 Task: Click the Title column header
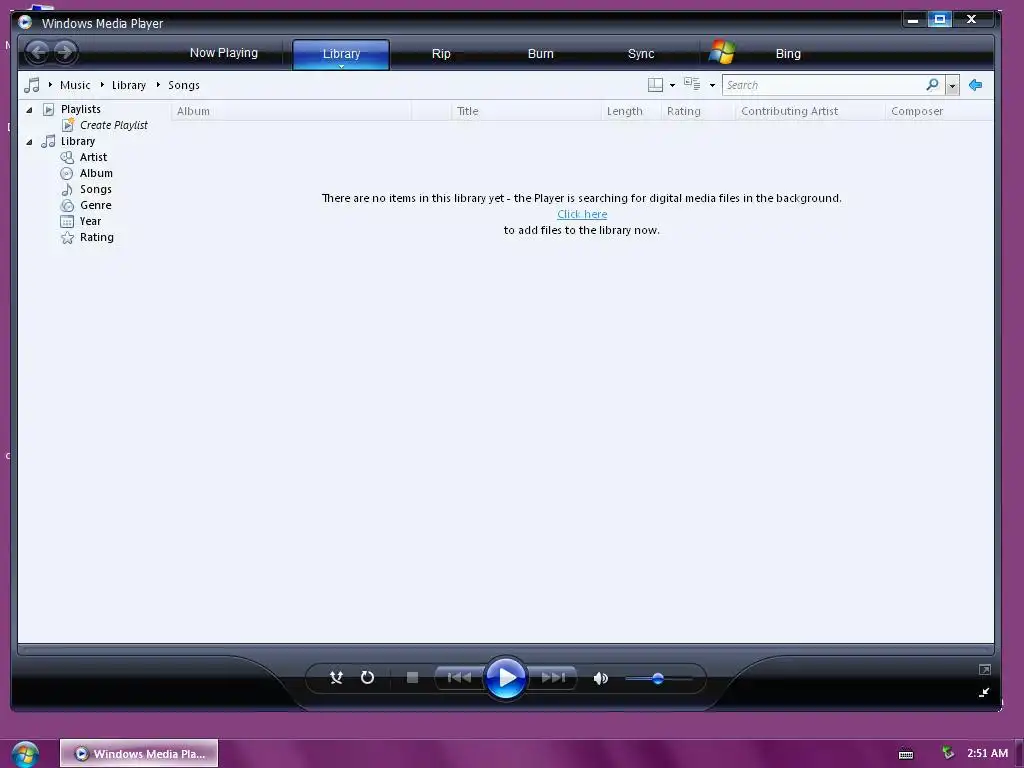point(526,111)
